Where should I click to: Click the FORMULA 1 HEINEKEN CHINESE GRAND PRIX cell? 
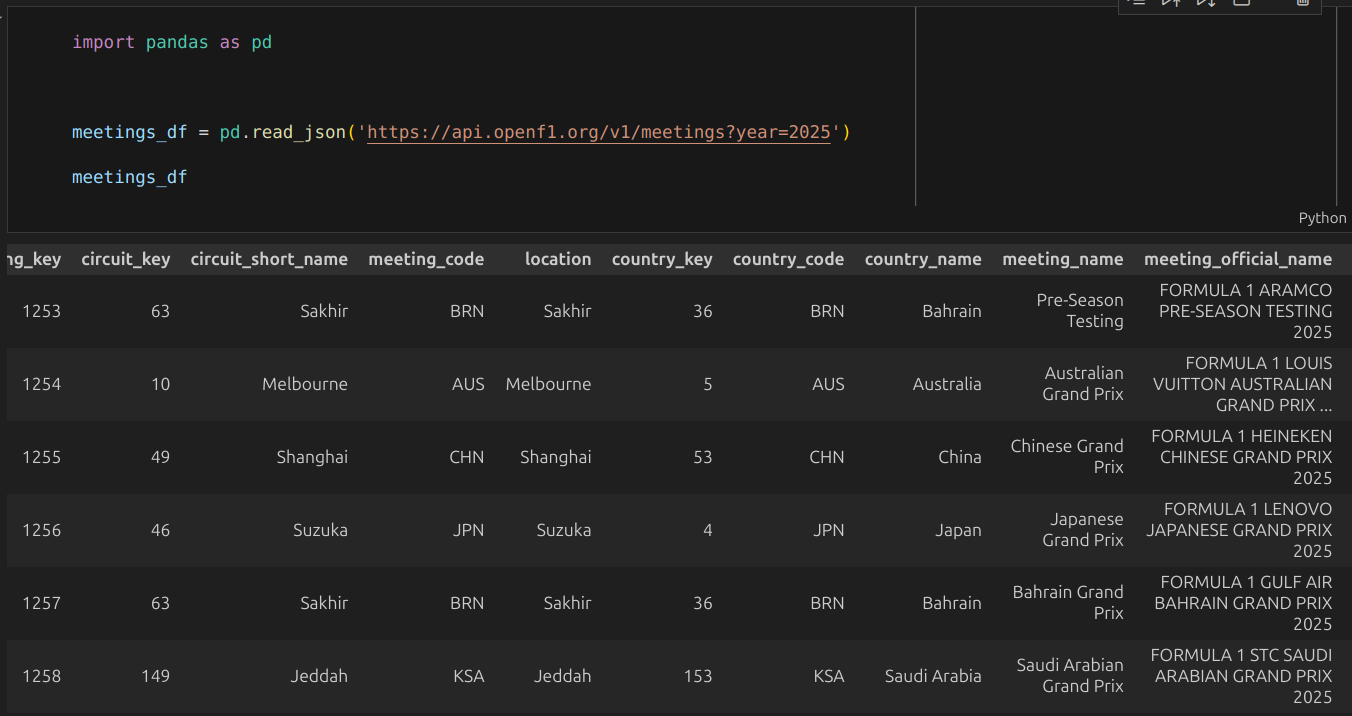[1242, 457]
